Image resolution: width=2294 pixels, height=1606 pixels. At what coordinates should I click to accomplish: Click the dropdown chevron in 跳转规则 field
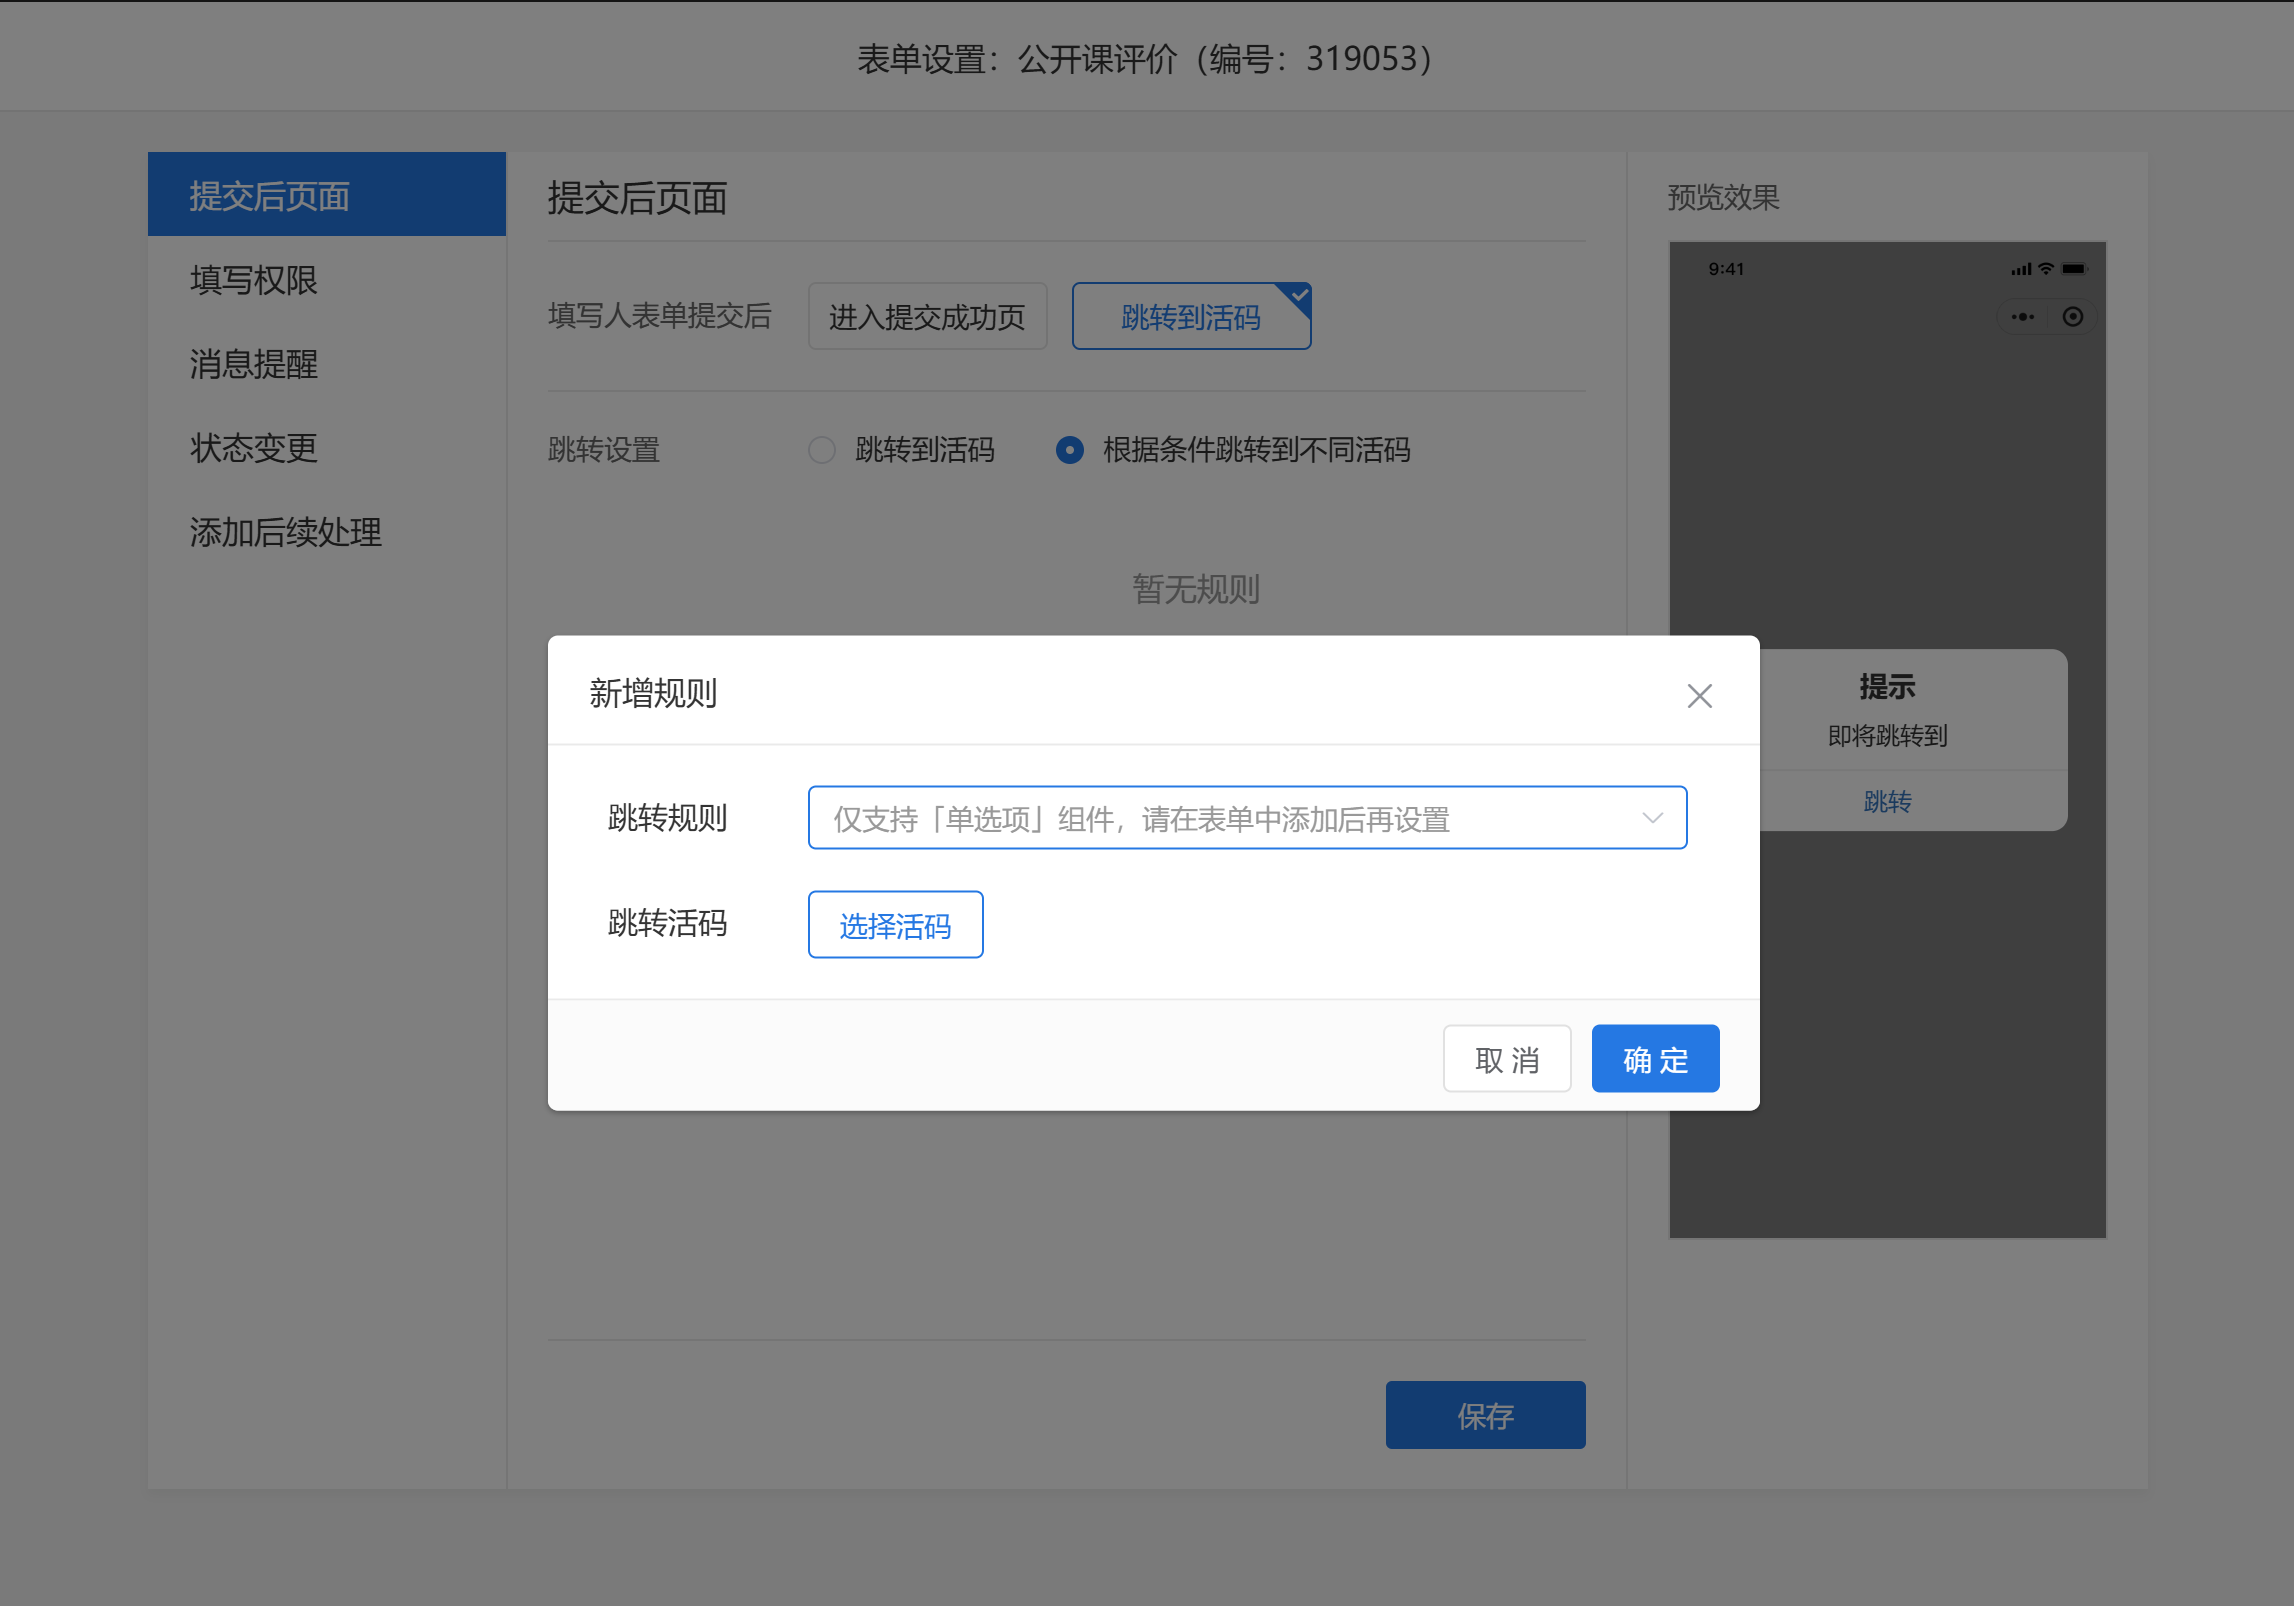[1652, 818]
